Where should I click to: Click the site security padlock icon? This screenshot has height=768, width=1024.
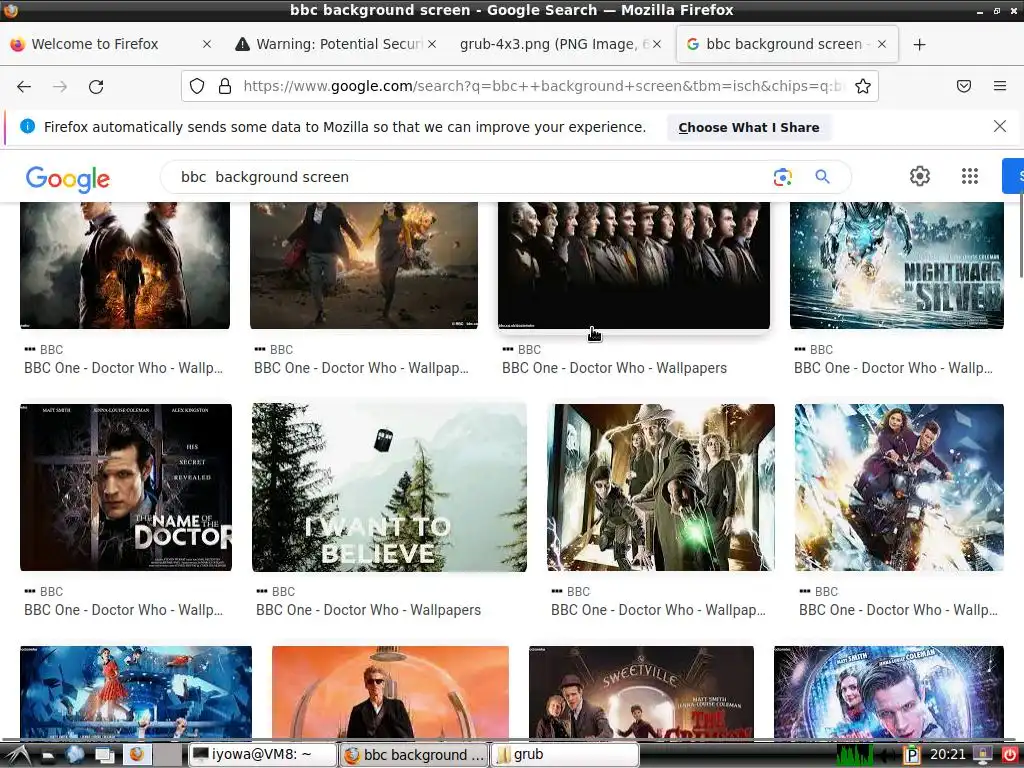225,86
